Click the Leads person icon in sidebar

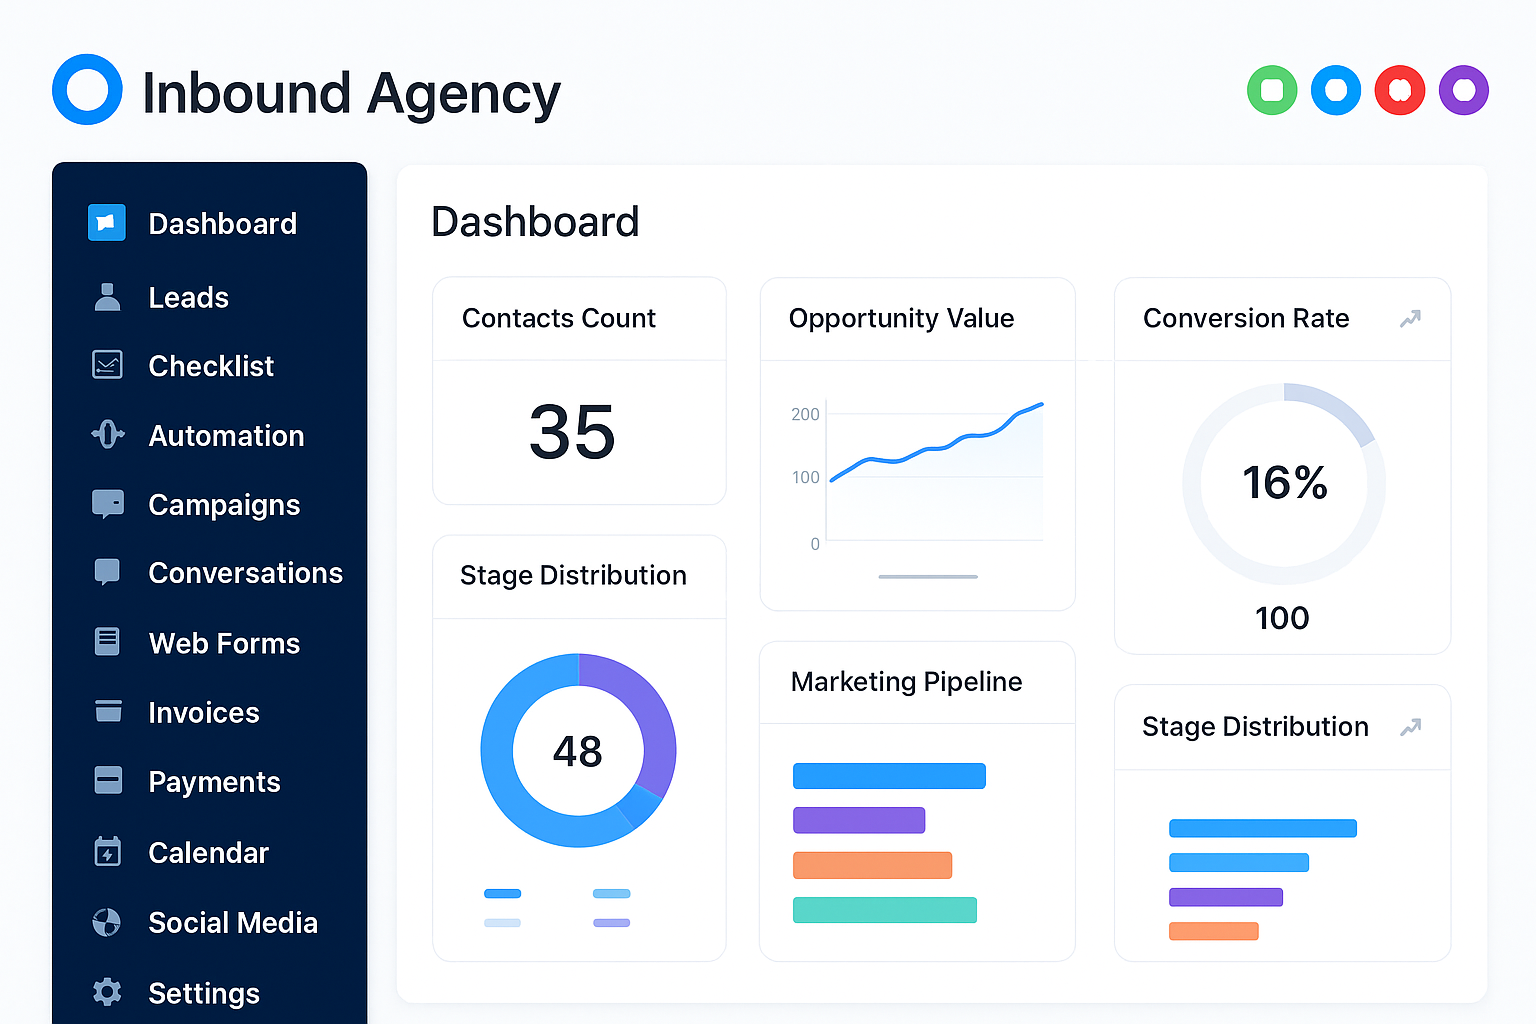coord(107,297)
